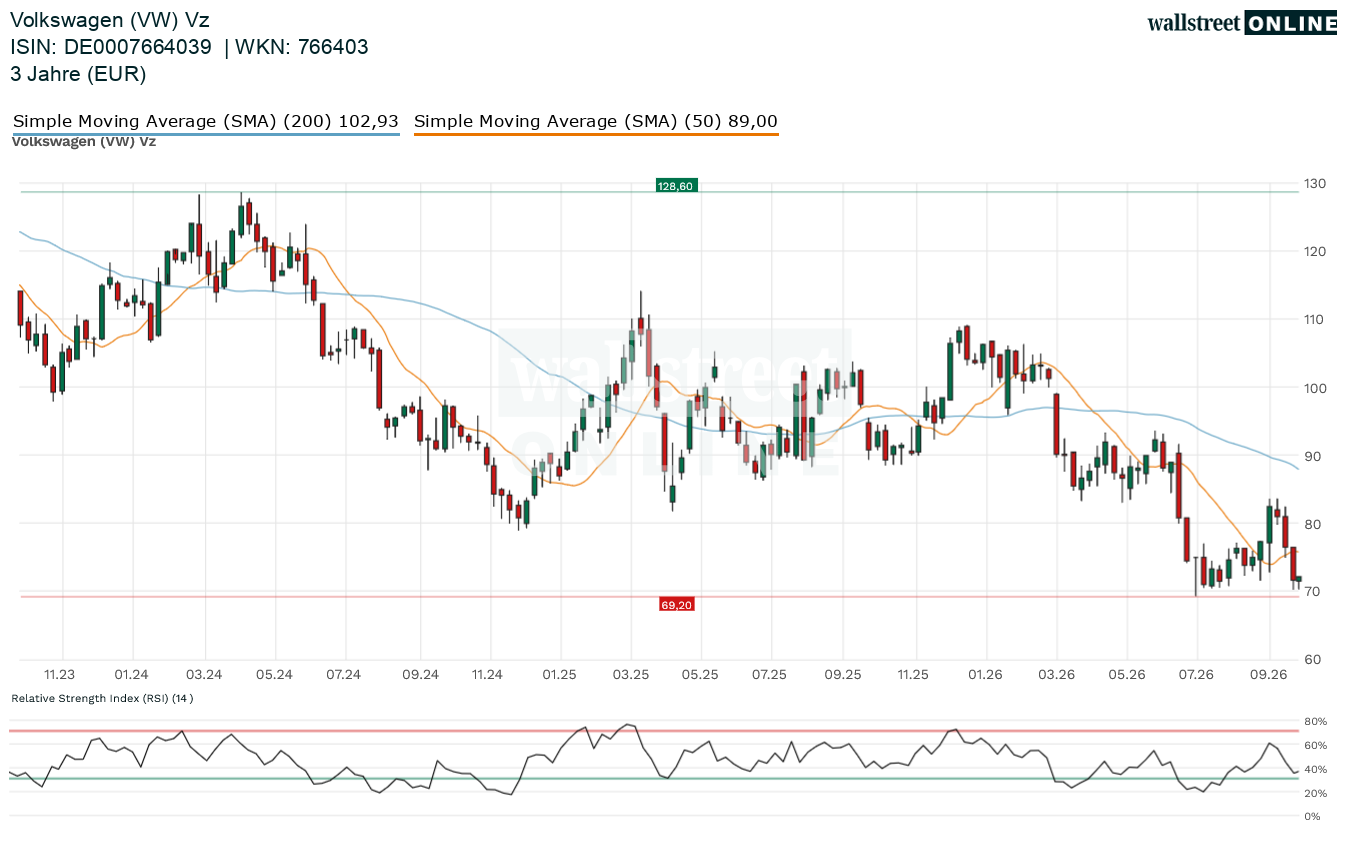This screenshot has width=1349, height=843.
Task: Click the 07.24 date axis label
Action: coord(344,675)
